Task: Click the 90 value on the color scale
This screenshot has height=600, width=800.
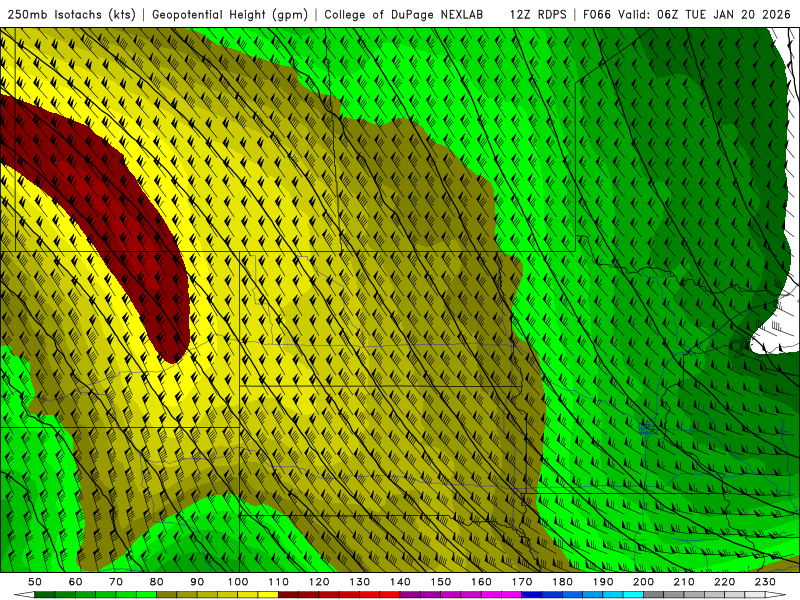Action: (197, 582)
